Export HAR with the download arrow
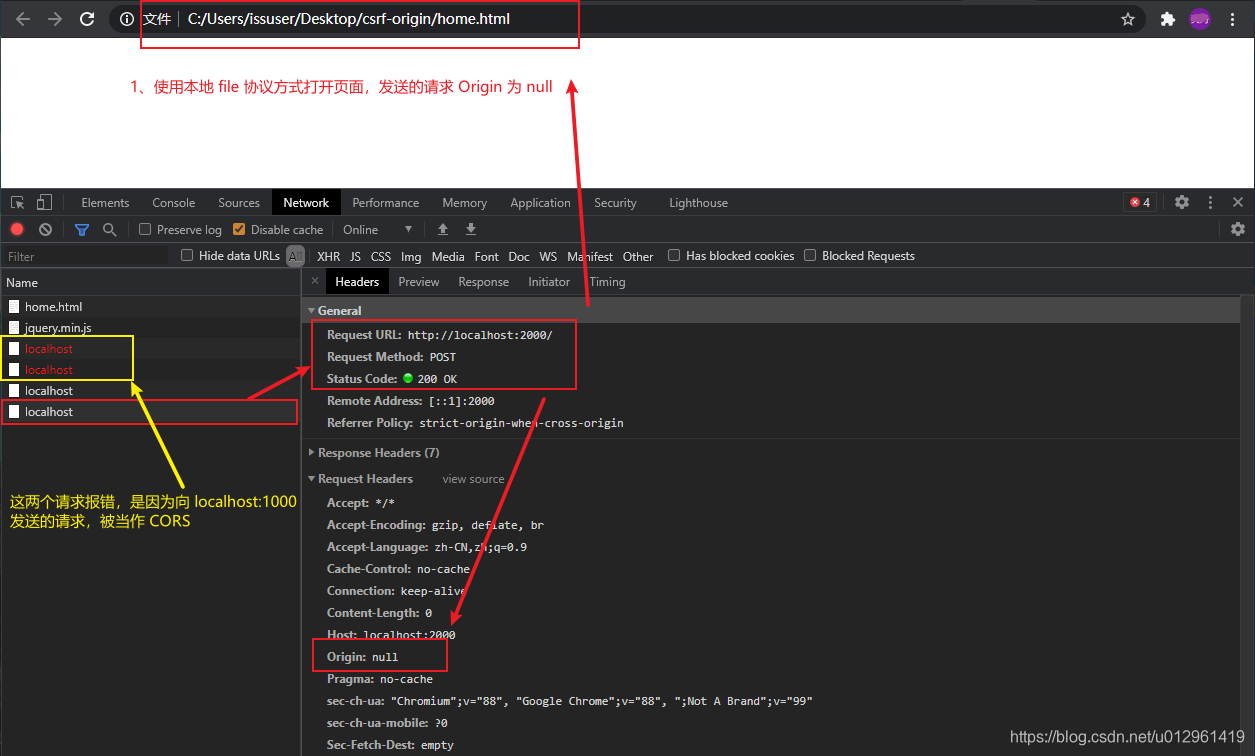Screen dimensions: 1255x756 pyautogui.click(x=471, y=229)
